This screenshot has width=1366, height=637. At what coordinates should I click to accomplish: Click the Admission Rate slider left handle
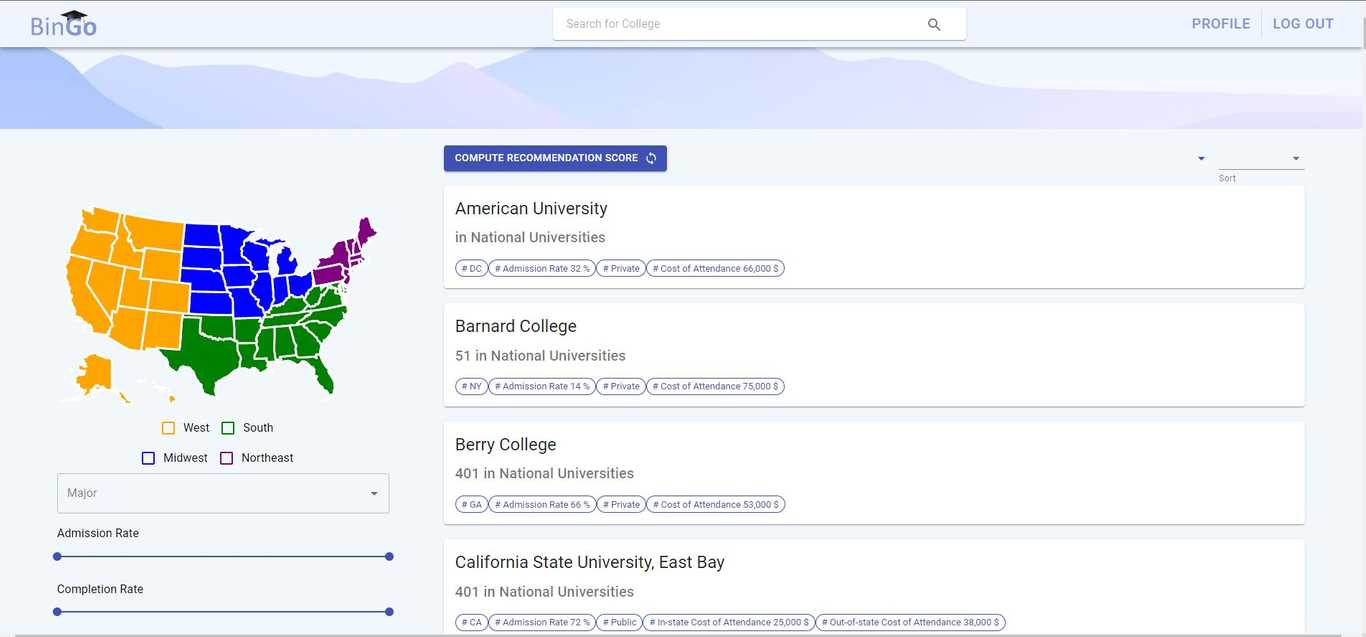coord(57,556)
